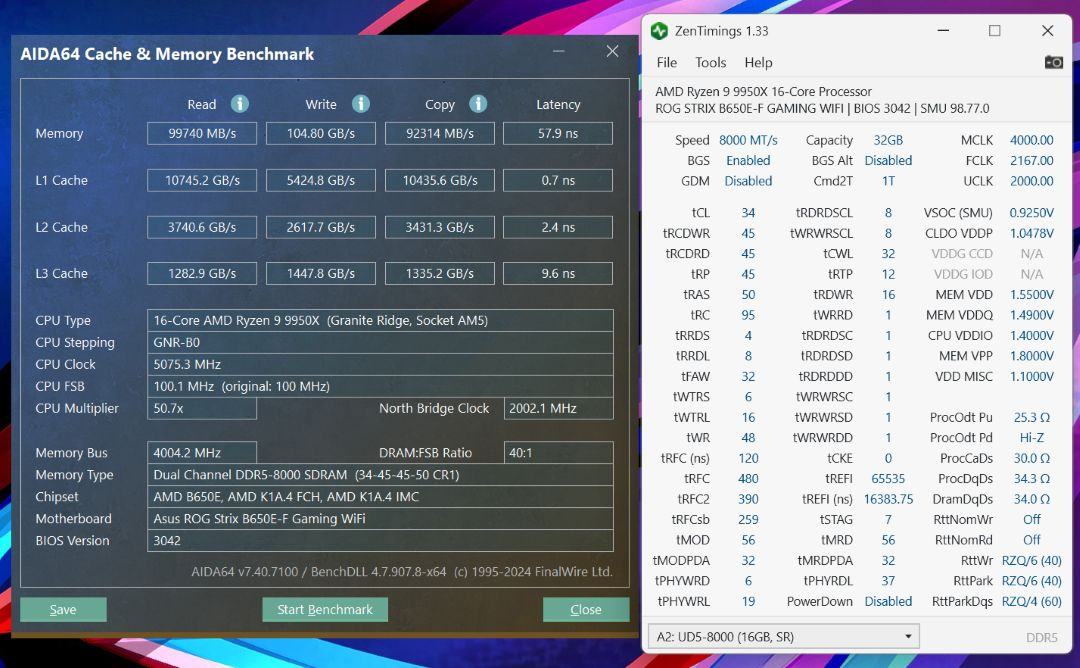The image size is (1080, 668).
Task: Click Memory Read value 99740 MB/s
Action: click(202, 134)
